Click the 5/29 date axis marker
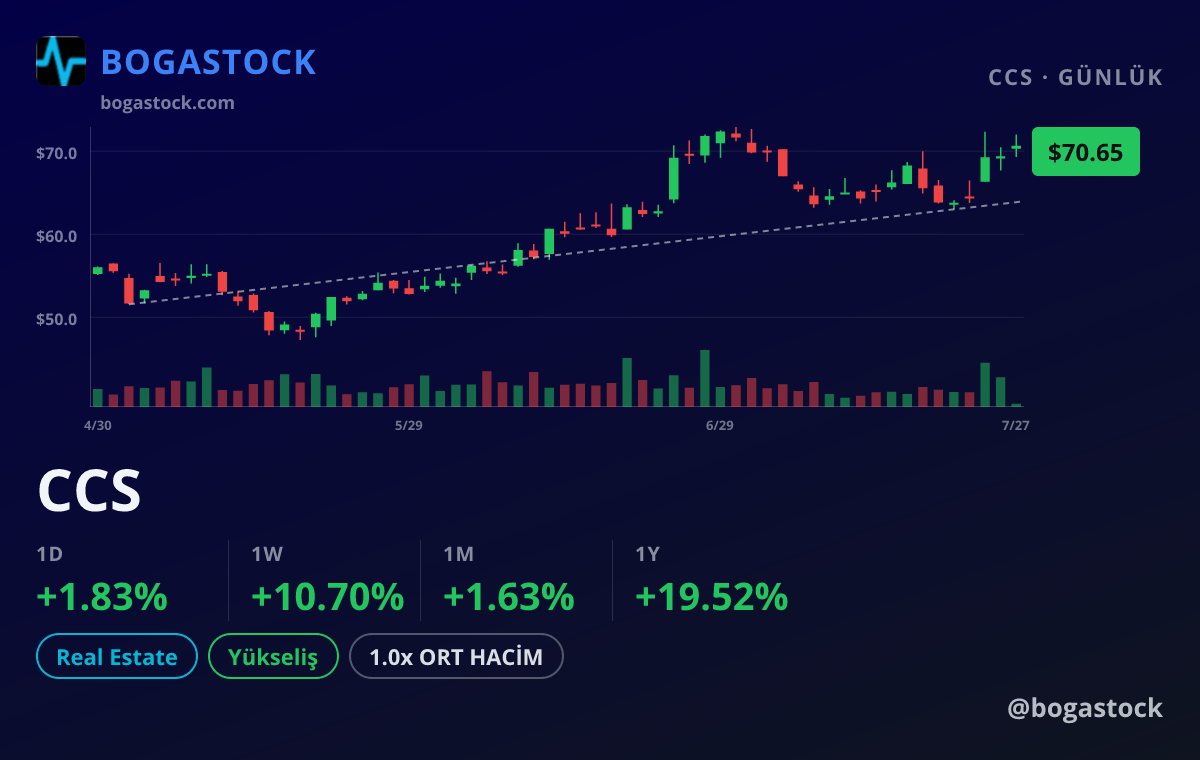The width and height of the screenshot is (1200, 760). coord(409,426)
